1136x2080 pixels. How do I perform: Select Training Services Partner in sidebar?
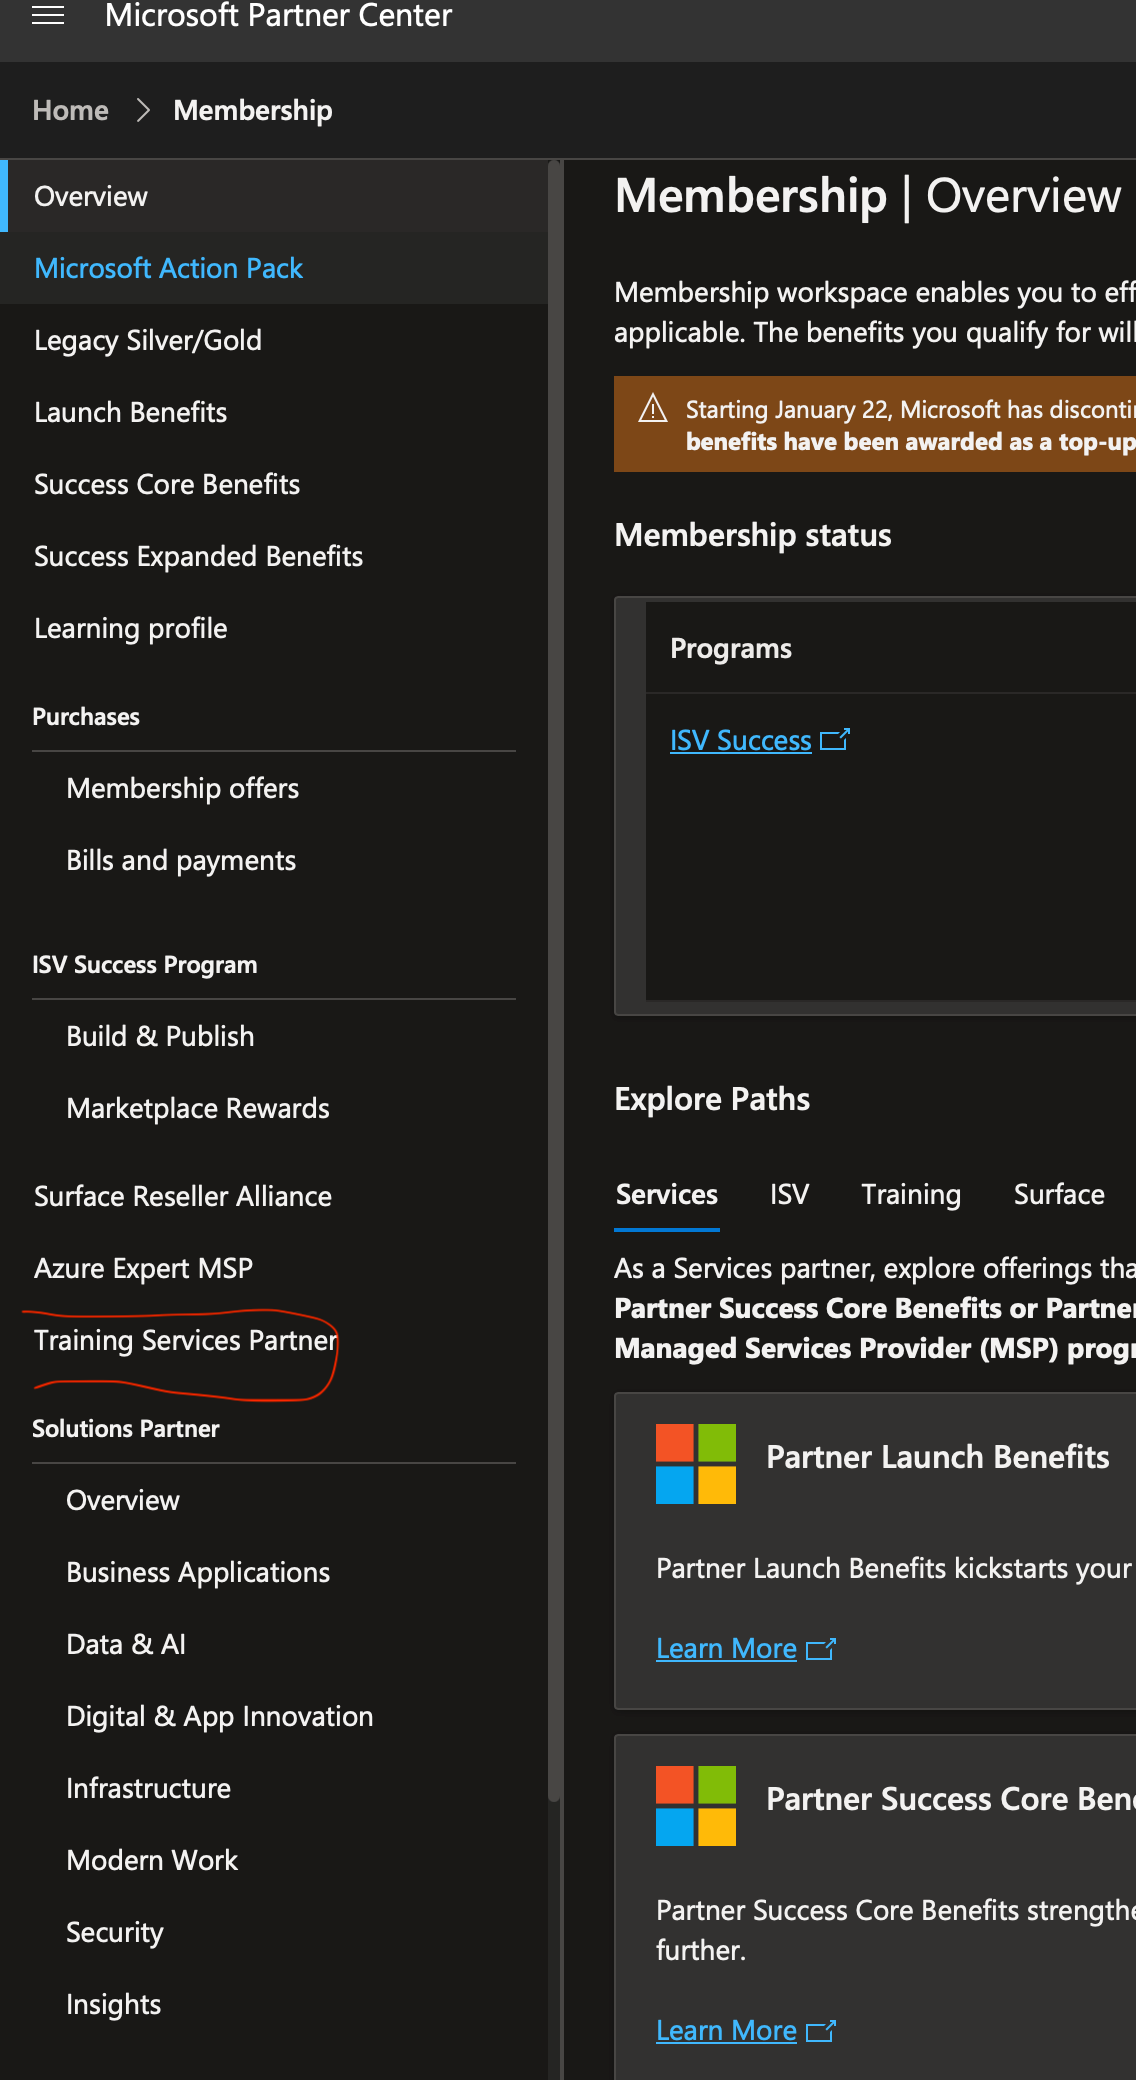pos(186,1340)
